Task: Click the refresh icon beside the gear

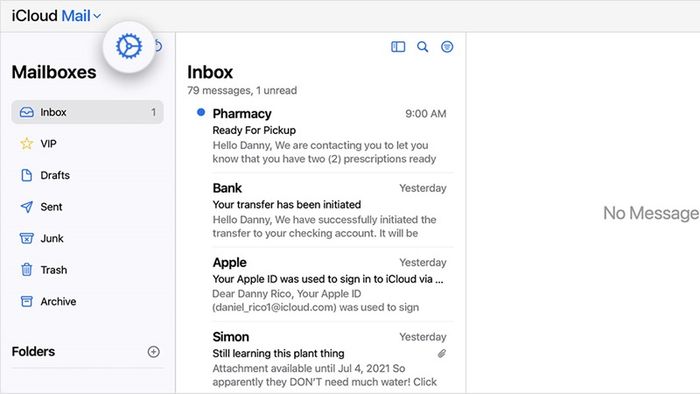Action: (x=158, y=46)
